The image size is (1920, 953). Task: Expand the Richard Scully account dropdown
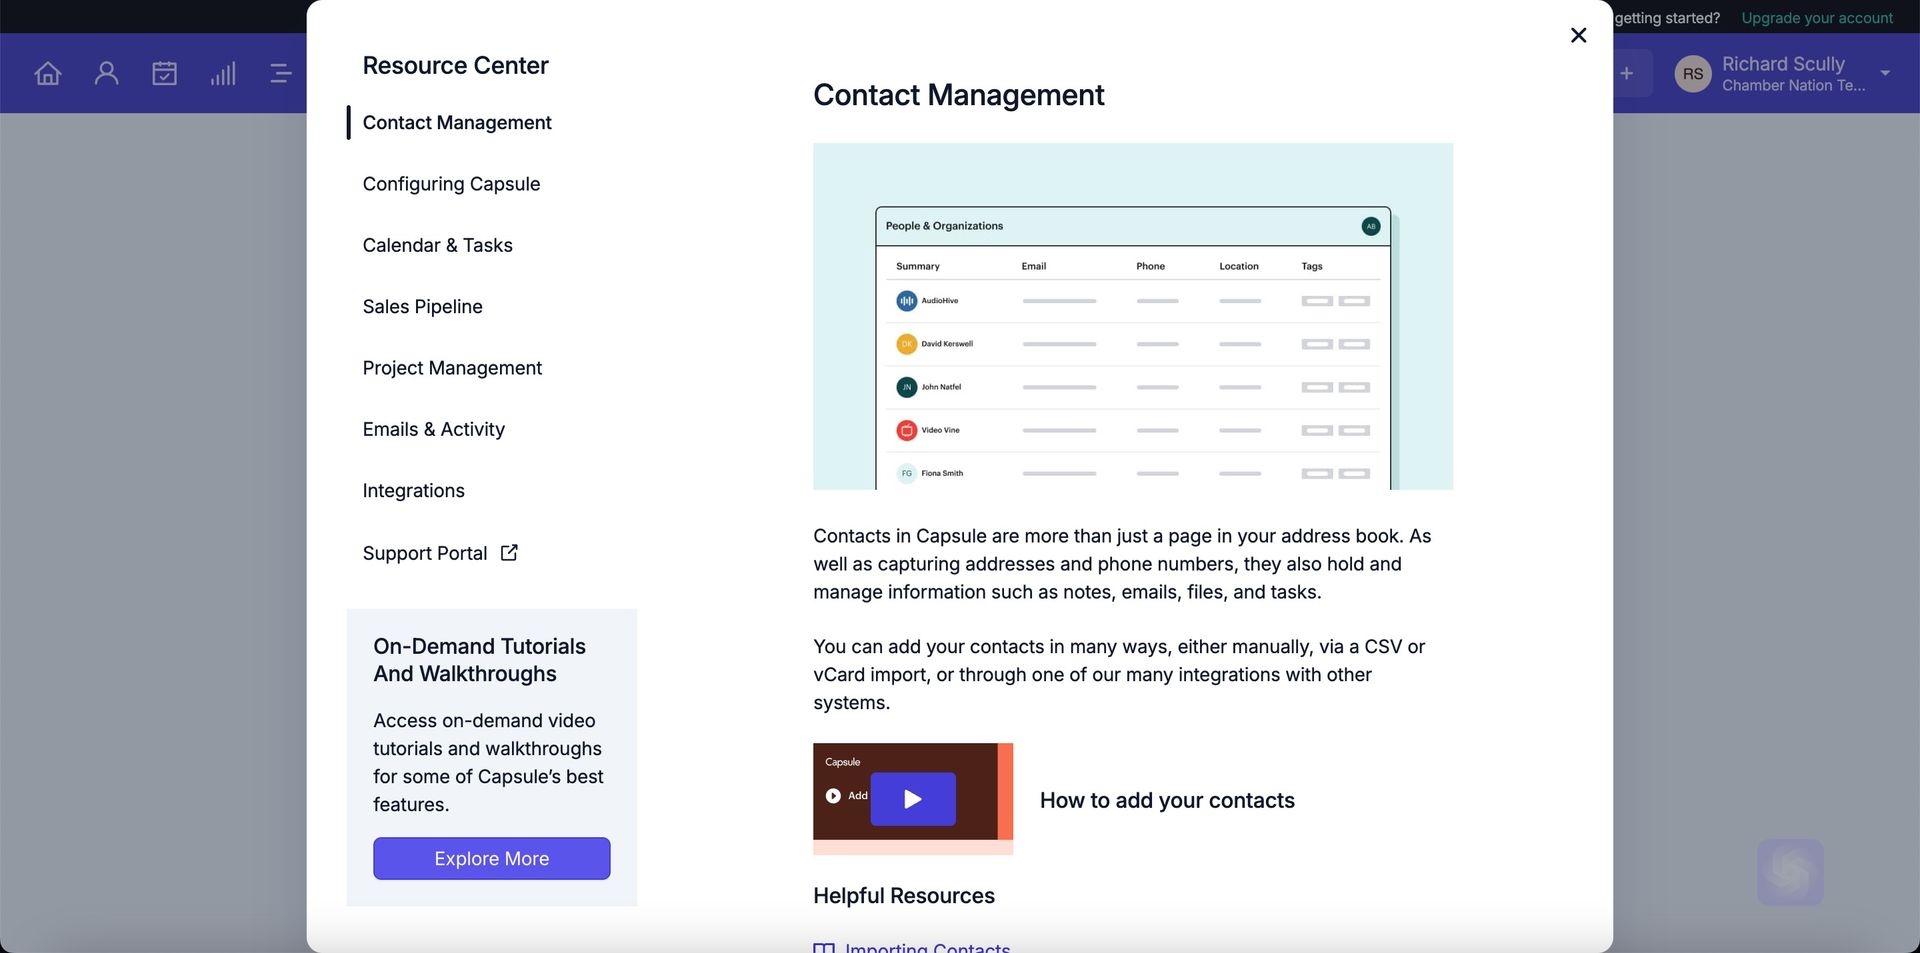[x=1885, y=73]
